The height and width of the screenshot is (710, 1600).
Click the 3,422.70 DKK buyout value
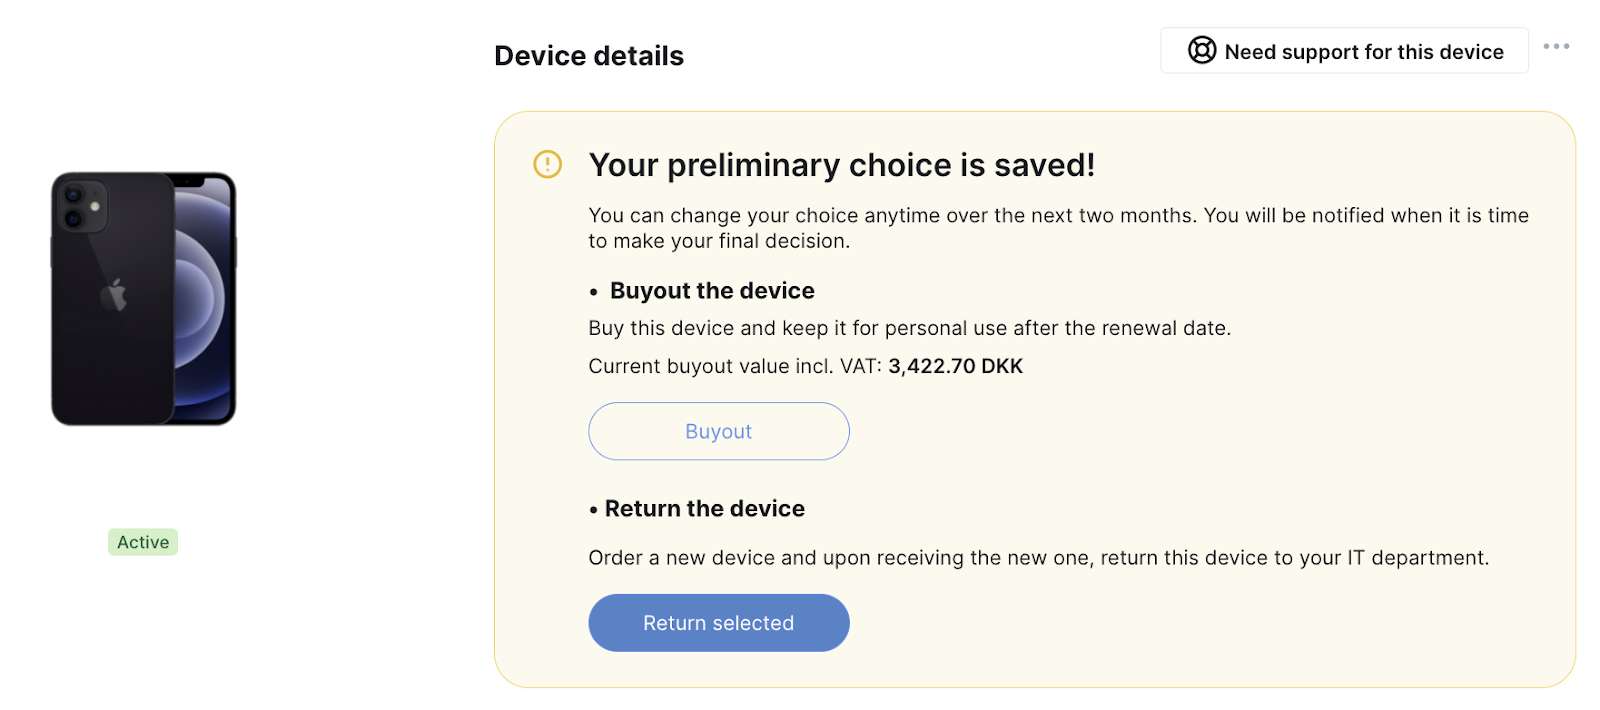(x=955, y=366)
